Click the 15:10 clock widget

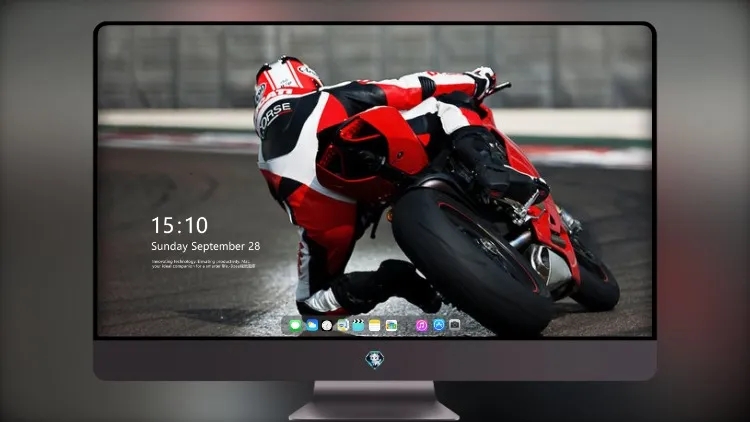[180, 225]
